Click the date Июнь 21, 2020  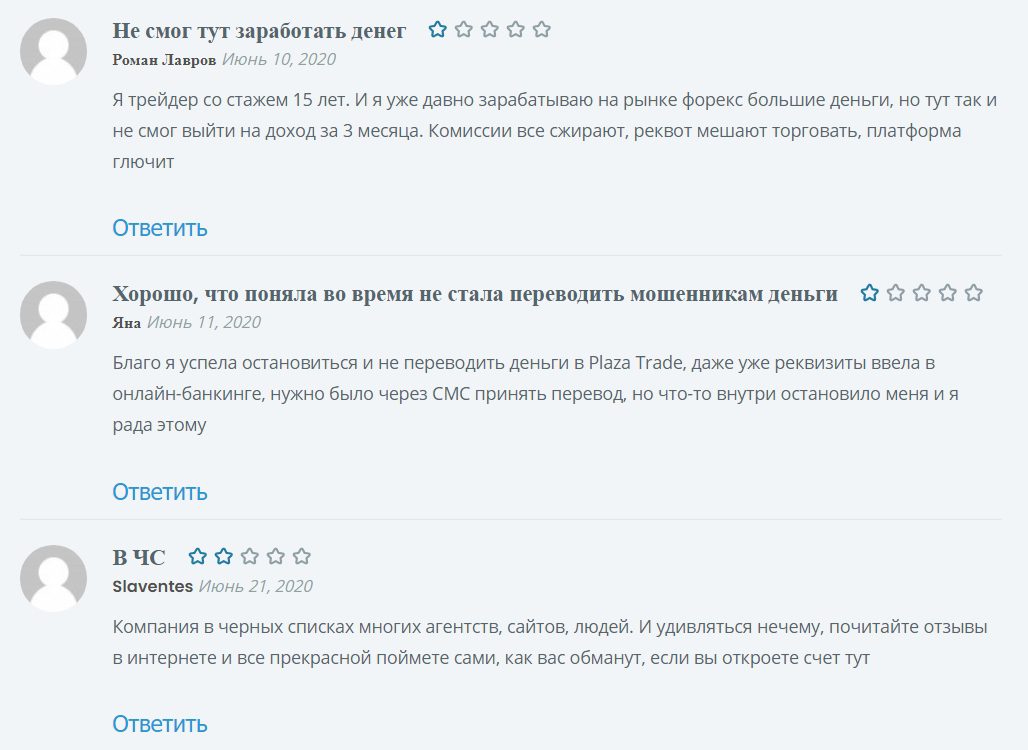(256, 586)
